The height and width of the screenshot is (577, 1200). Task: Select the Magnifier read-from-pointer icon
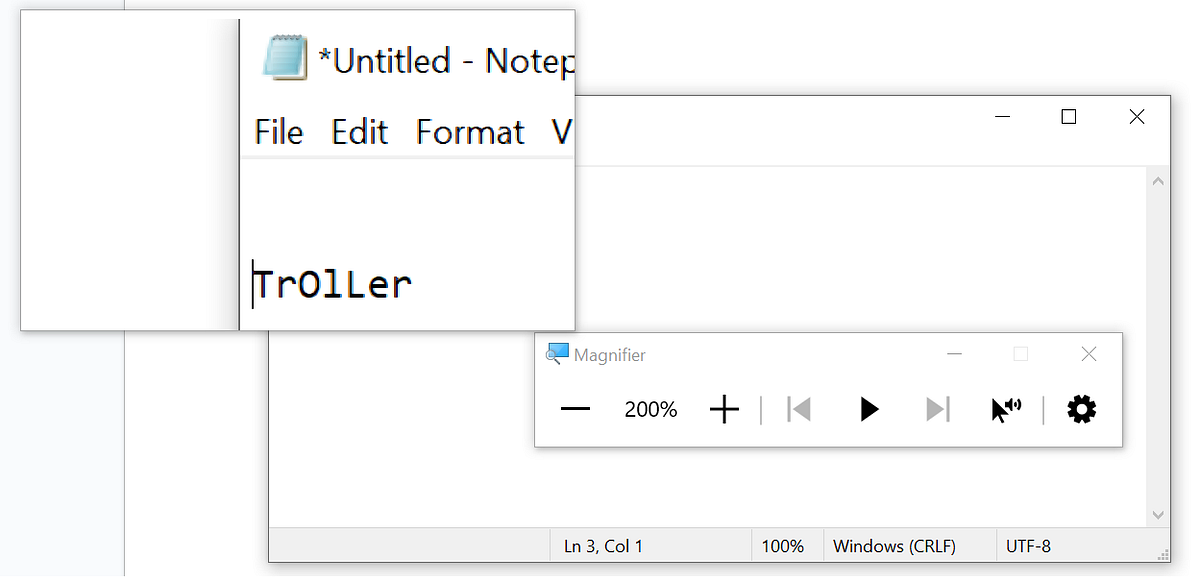pos(1006,409)
